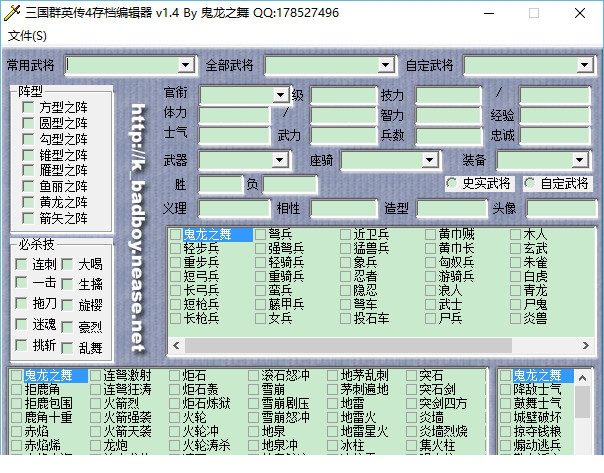Click the strategy list up scroll arrow

[x=582, y=378]
